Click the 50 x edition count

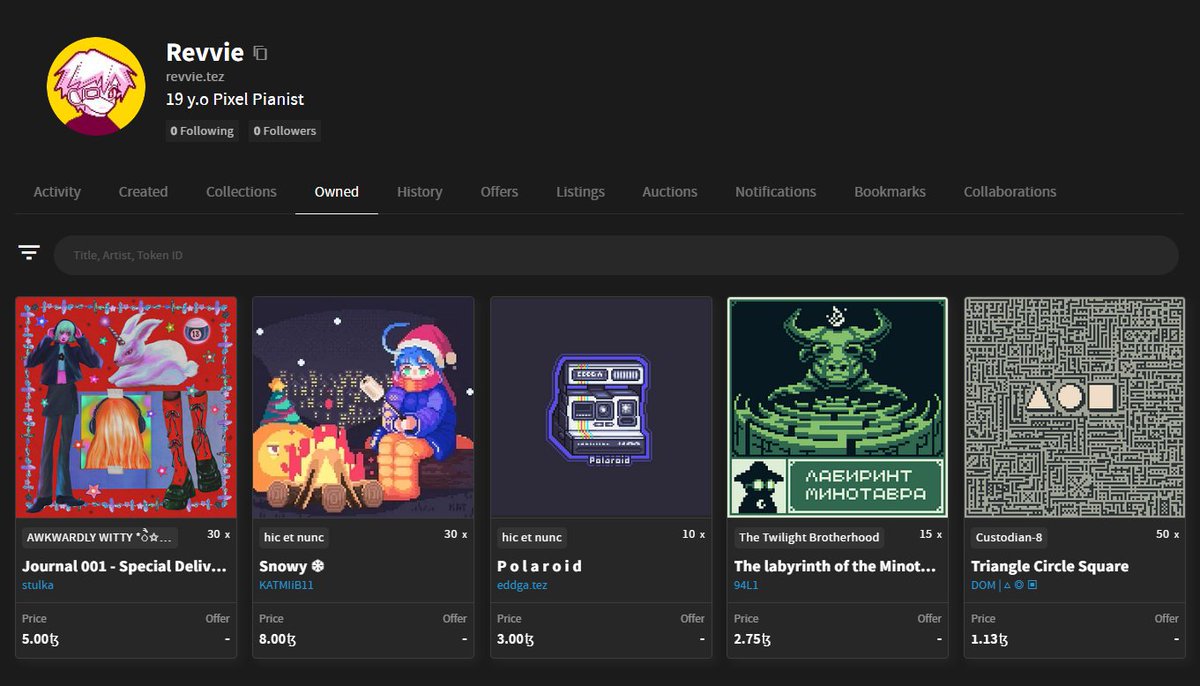point(1168,535)
